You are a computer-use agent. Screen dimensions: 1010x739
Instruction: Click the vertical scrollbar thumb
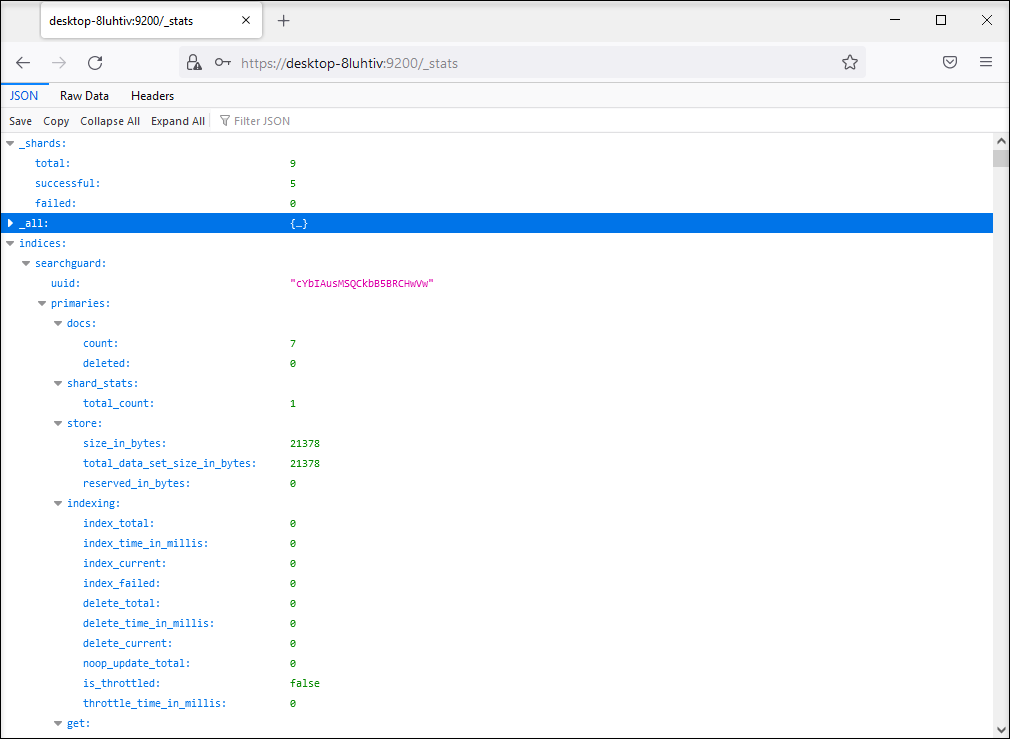coord(1000,158)
